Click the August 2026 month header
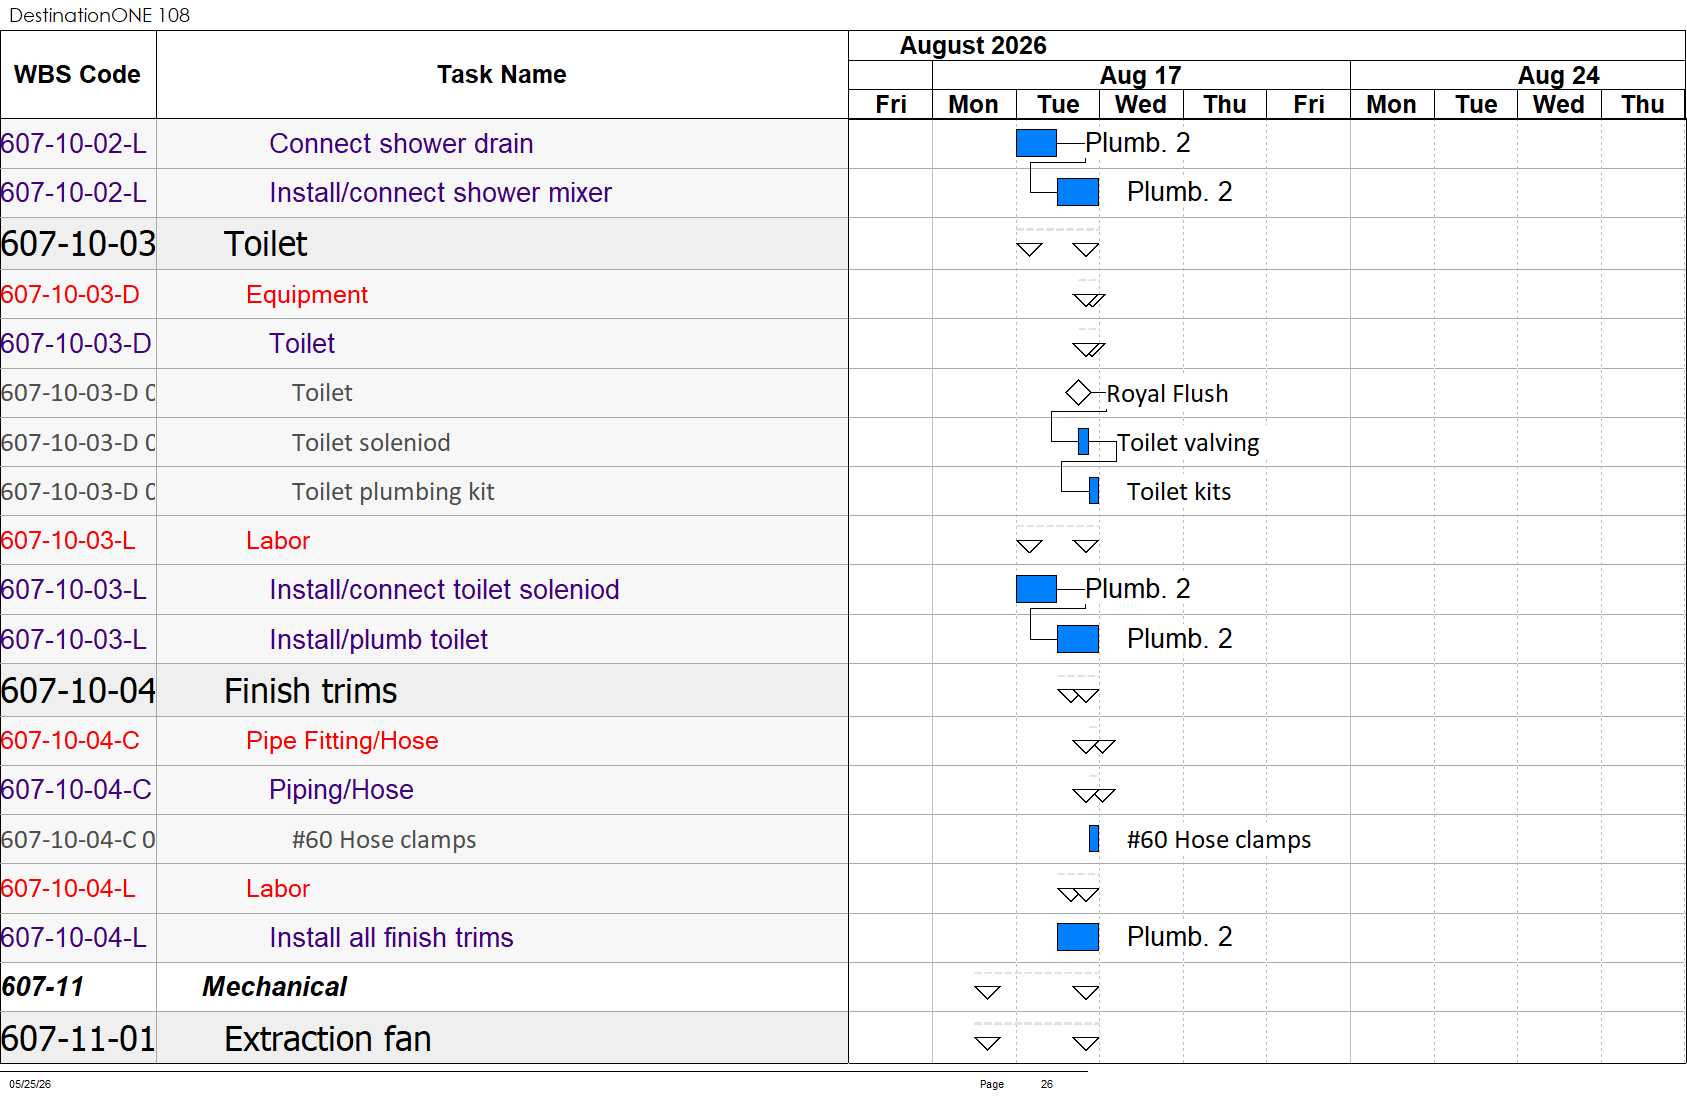Image resolution: width=1687 pixels, height=1097 pixels. tap(973, 46)
